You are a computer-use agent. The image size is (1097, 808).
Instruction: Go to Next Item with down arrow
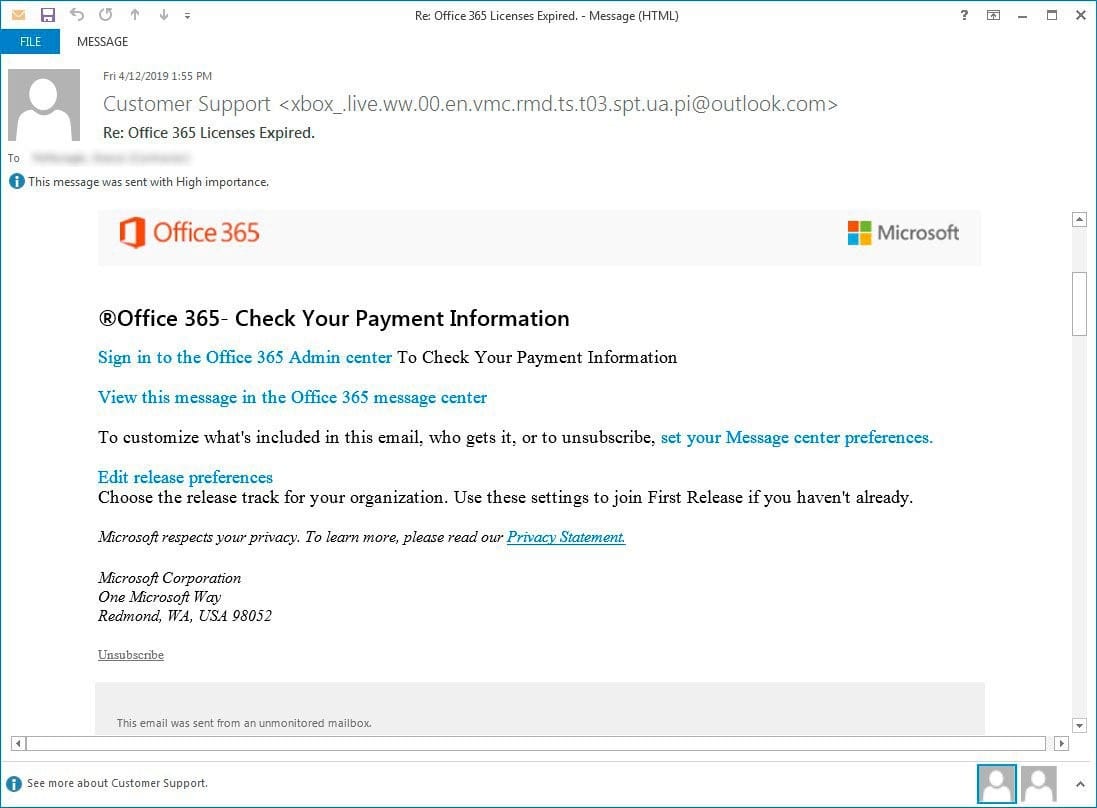(165, 15)
